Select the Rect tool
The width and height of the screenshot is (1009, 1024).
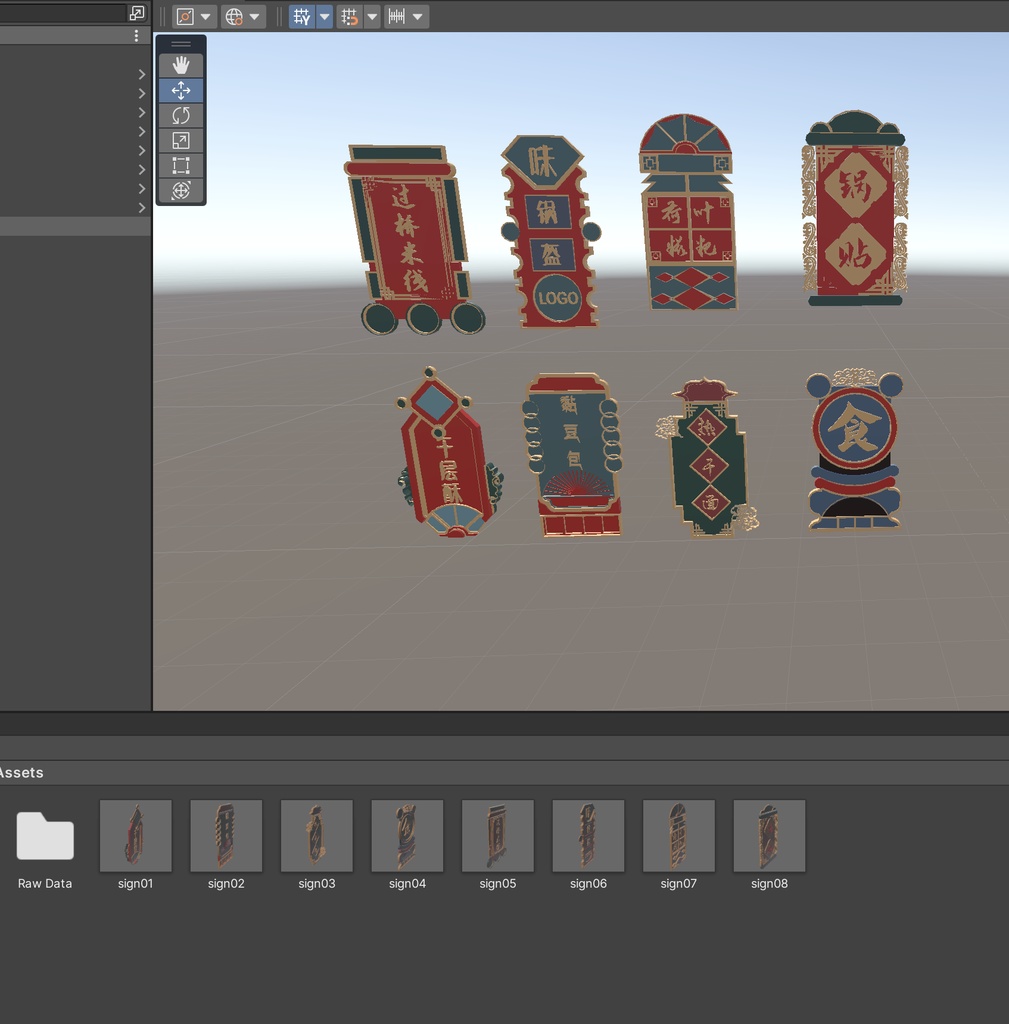(181, 165)
